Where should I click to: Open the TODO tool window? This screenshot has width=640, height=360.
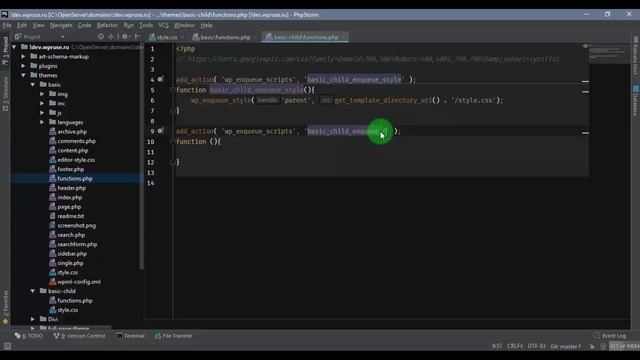tap(29, 336)
